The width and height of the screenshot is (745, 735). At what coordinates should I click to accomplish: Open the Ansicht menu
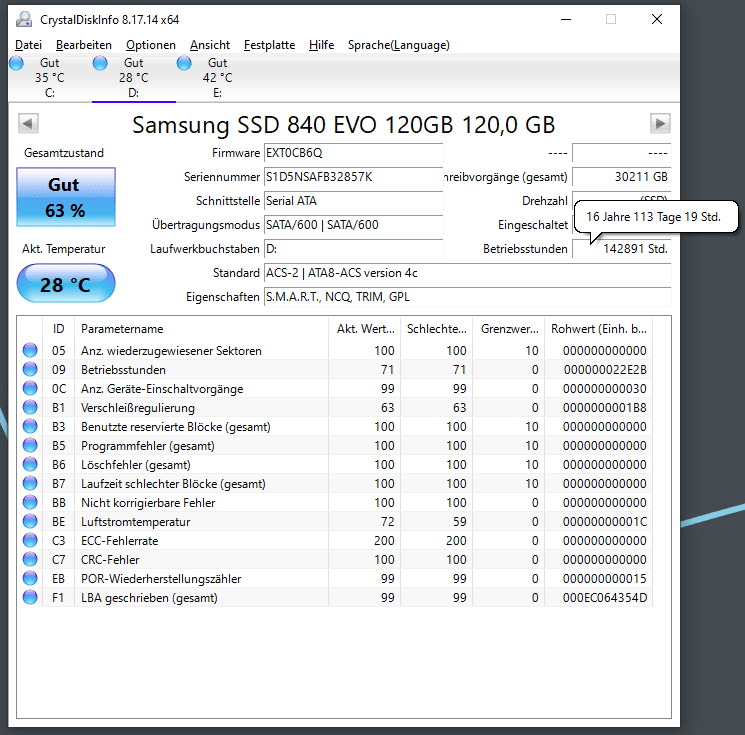pyautogui.click(x=210, y=45)
